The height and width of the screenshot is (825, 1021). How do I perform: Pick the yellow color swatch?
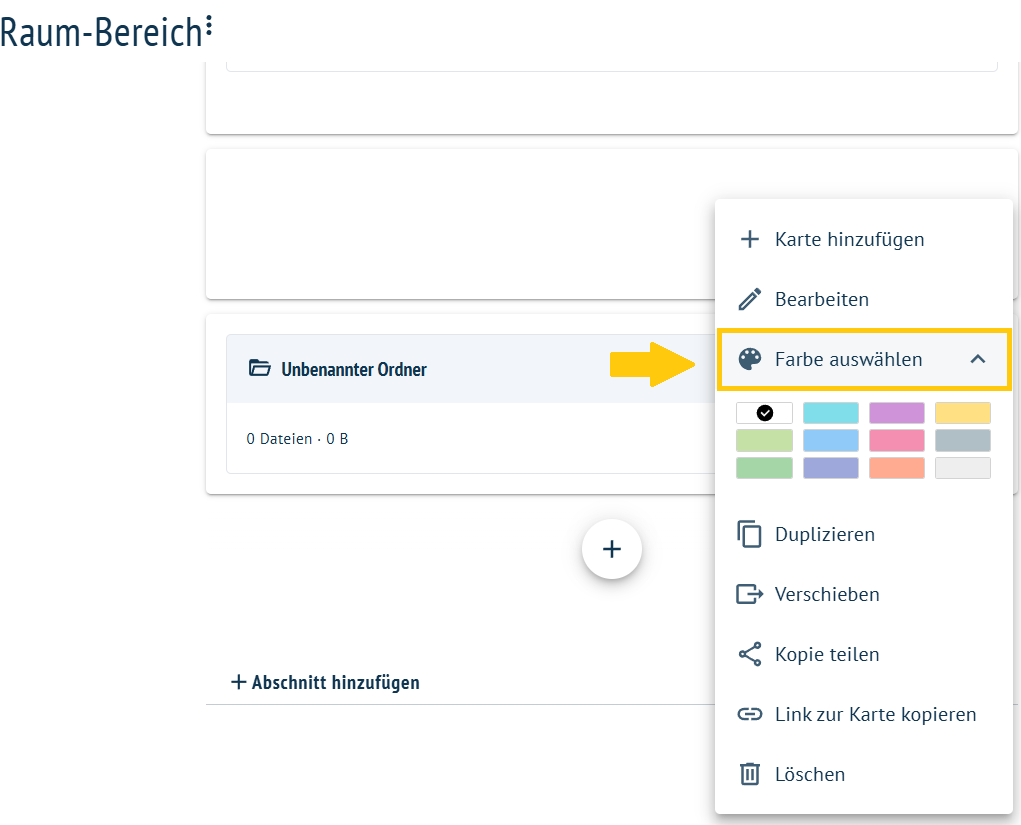click(962, 413)
